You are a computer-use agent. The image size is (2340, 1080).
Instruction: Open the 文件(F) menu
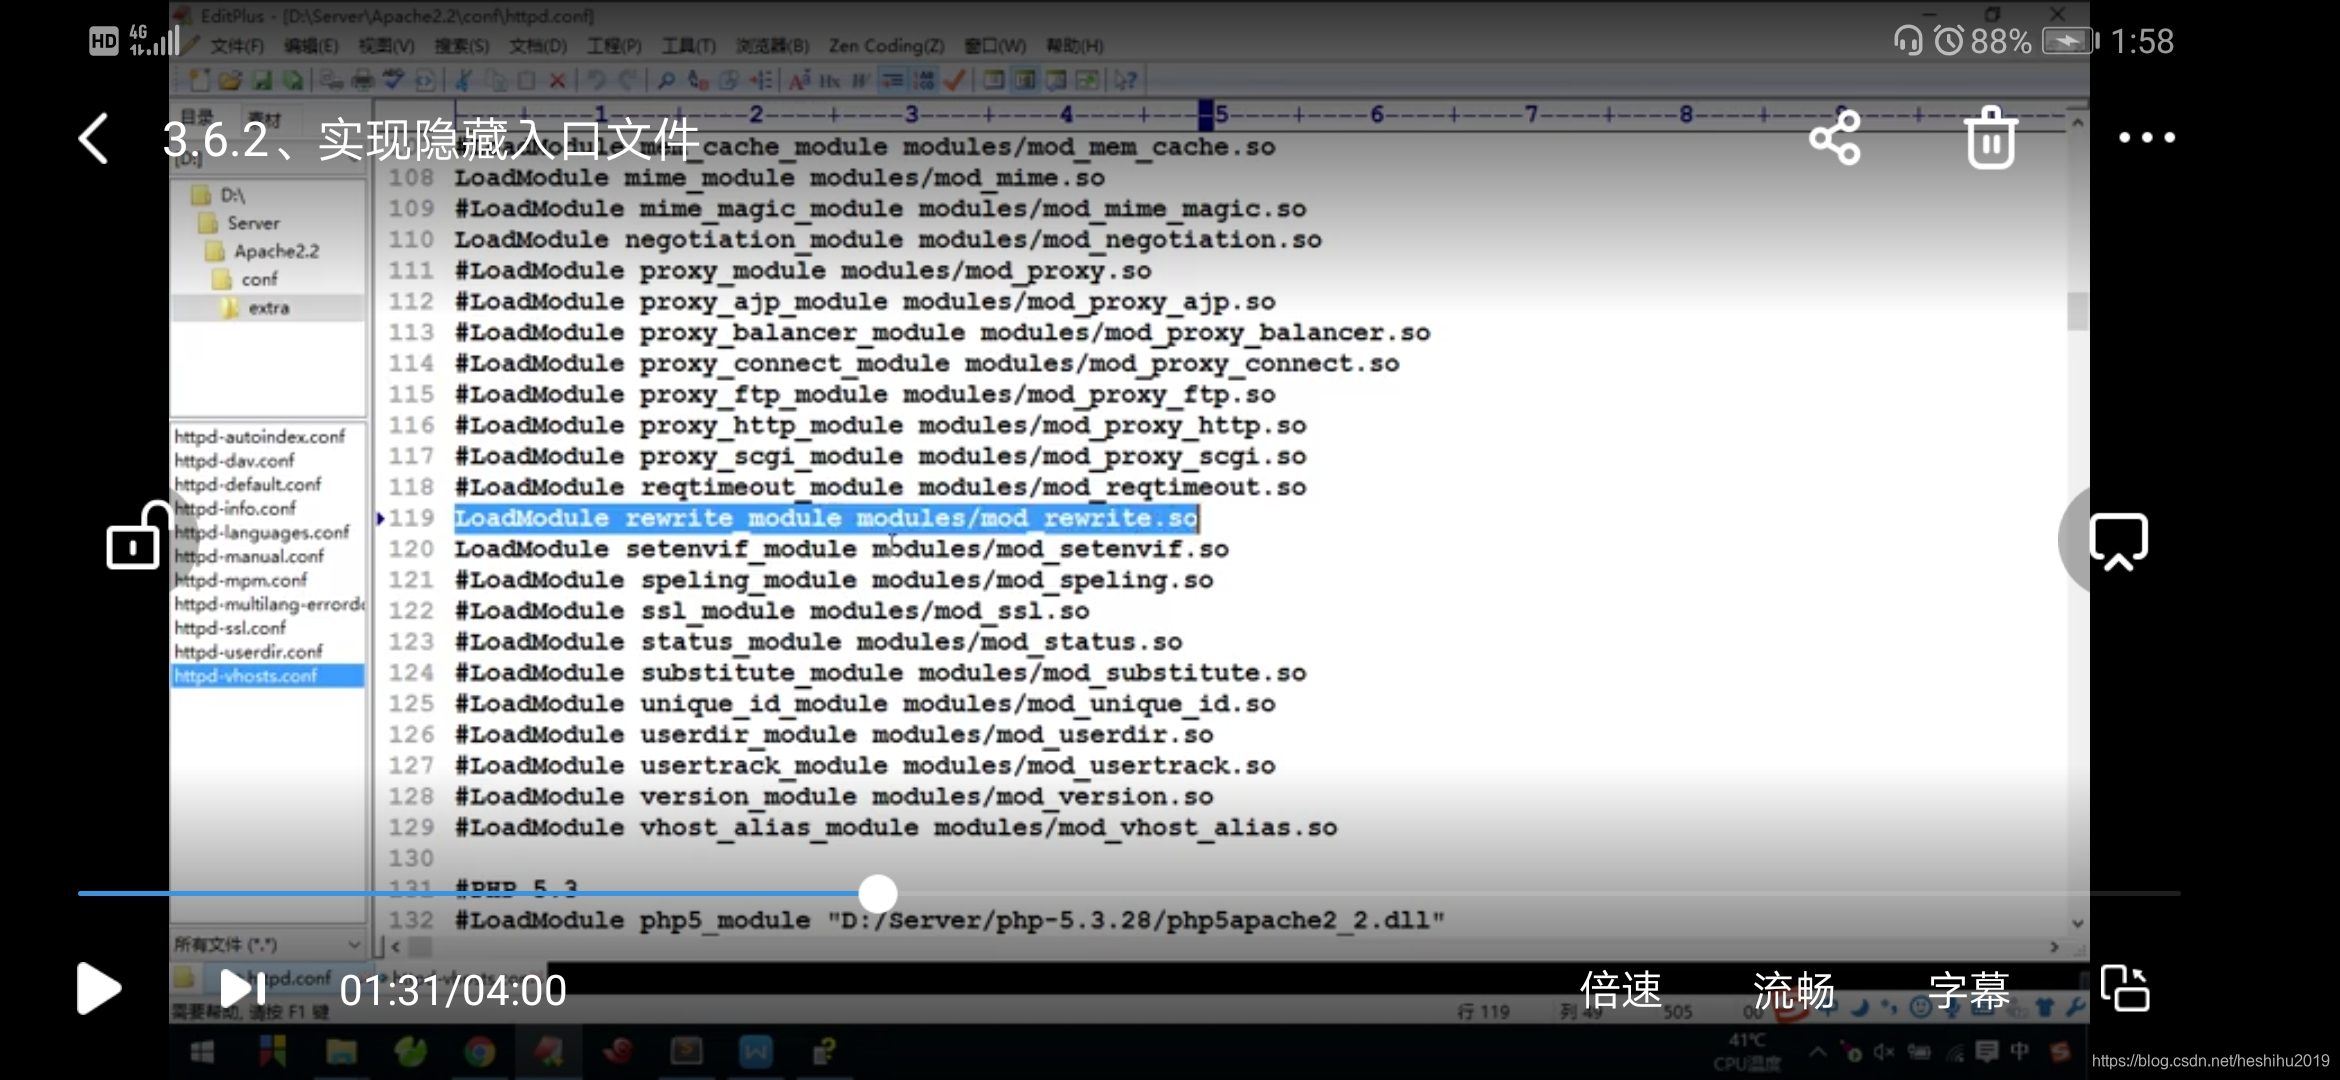[x=237, y=46]
